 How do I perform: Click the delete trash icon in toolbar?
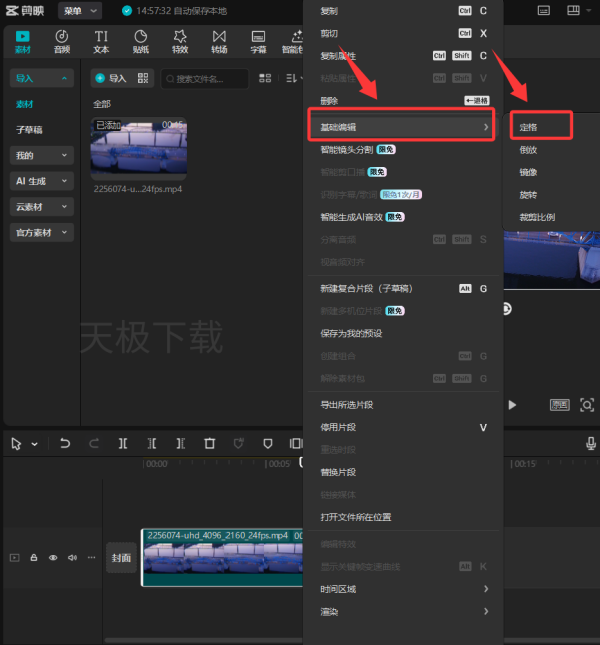[210, 443]
